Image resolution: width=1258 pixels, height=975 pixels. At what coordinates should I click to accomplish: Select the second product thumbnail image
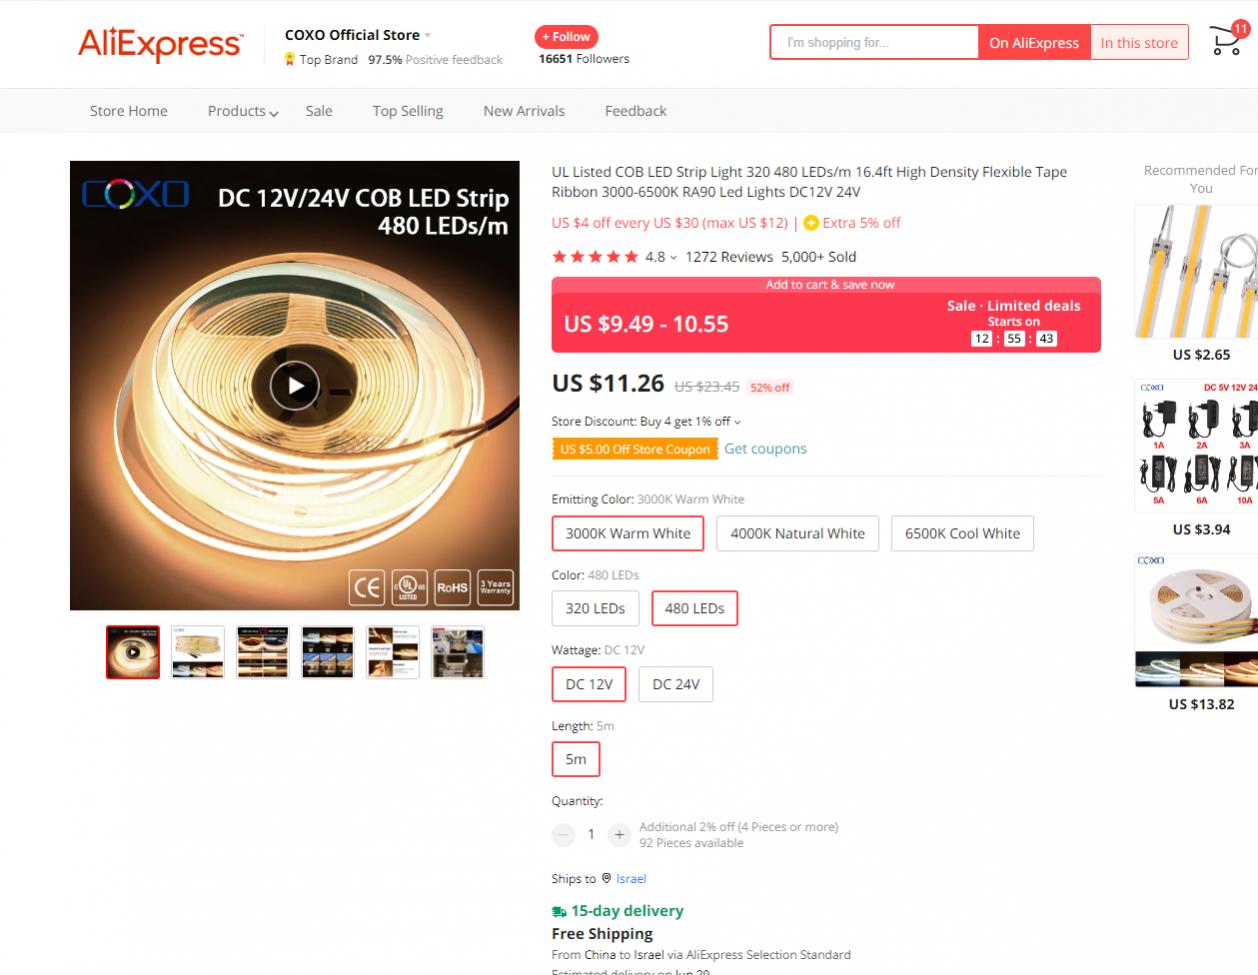click(198, 652)
